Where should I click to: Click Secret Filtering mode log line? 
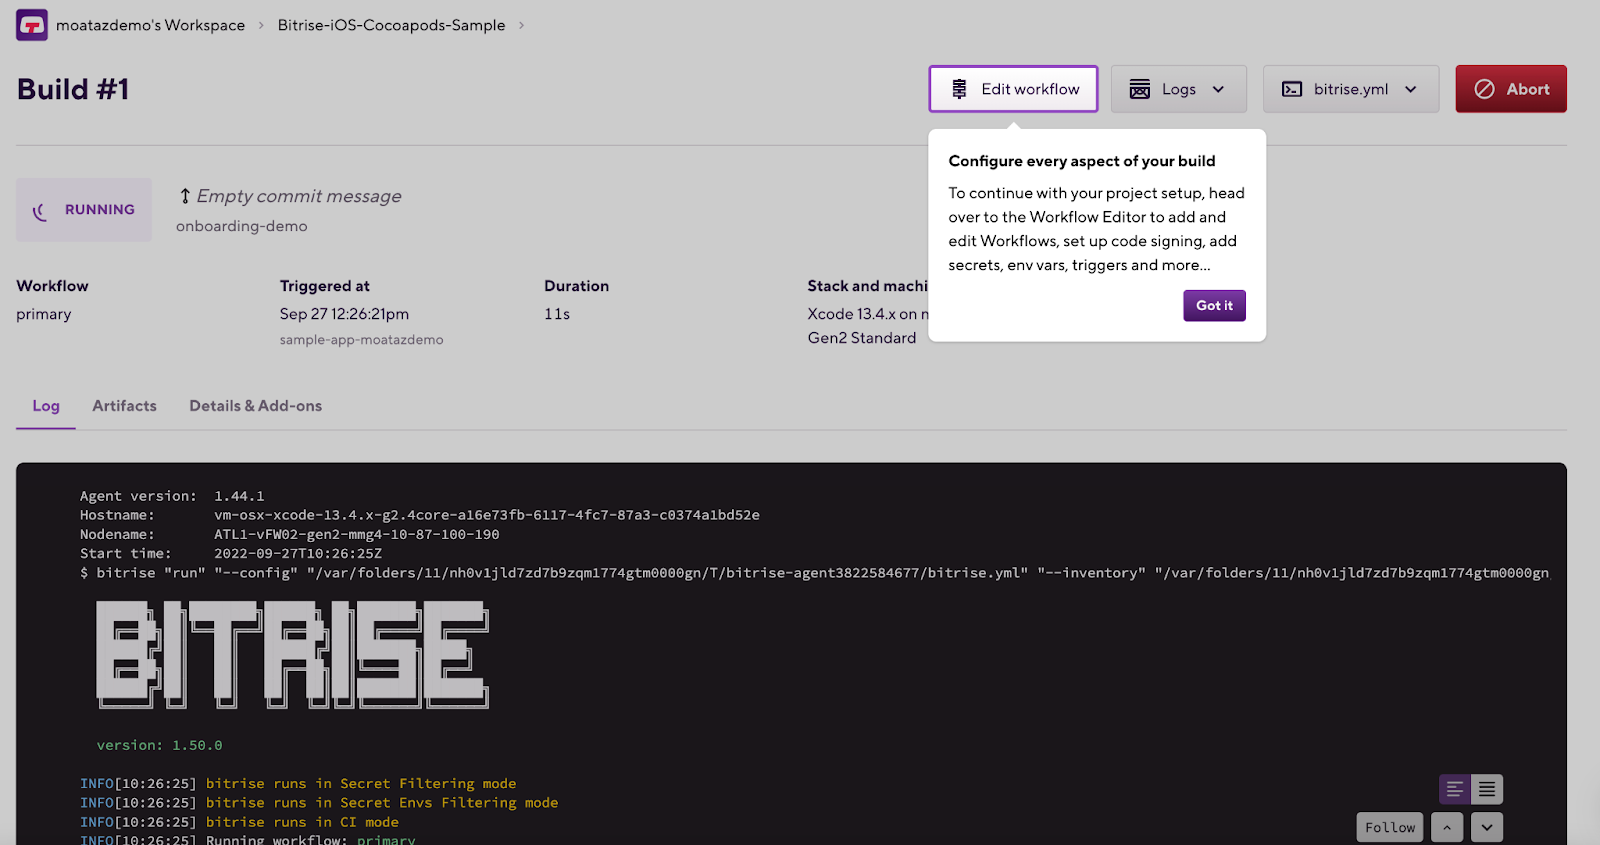pos(298,783)
